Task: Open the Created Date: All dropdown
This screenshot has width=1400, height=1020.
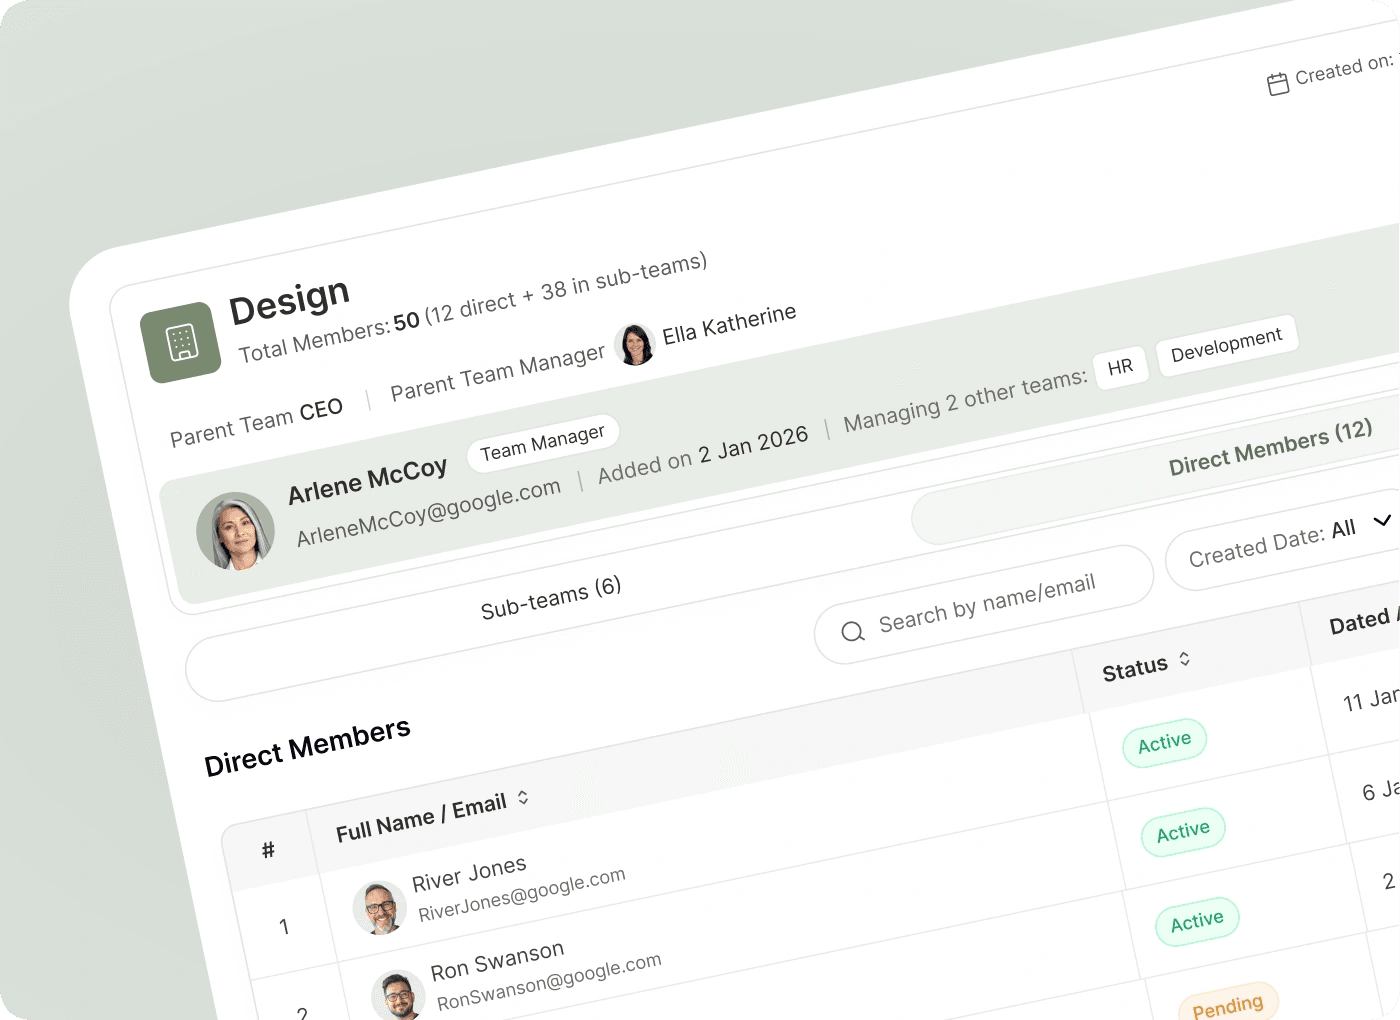Action: click(1285, 541)
